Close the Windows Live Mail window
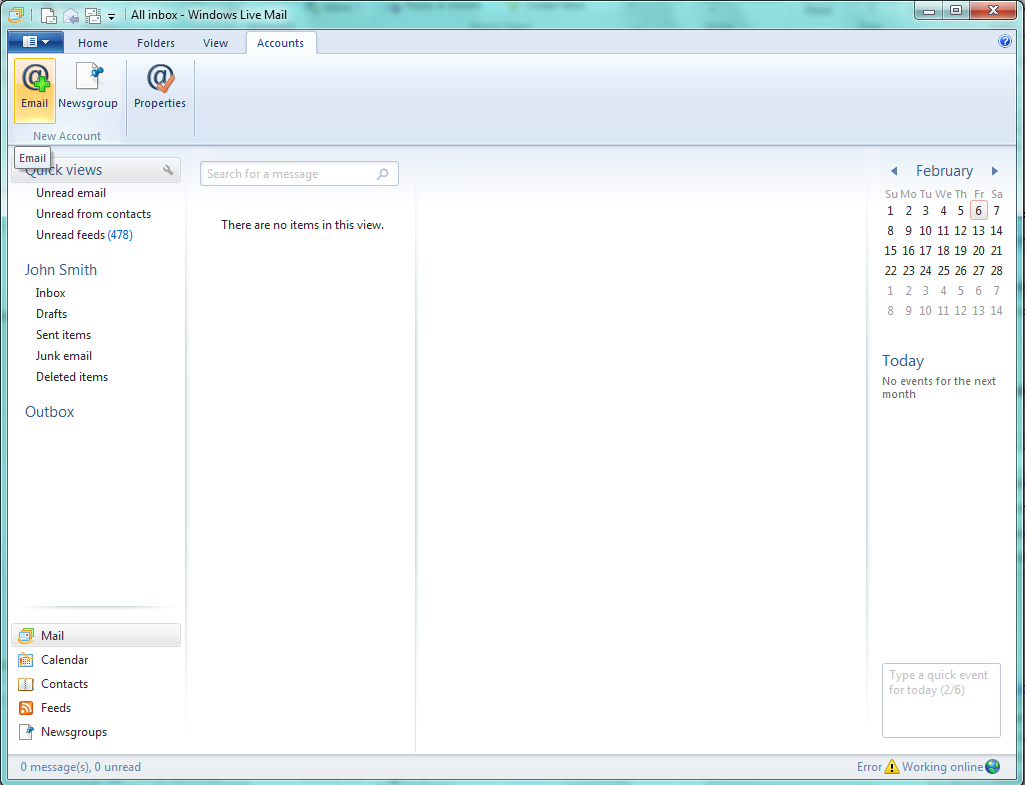1025x785 pixels. [x=993, y=11]
